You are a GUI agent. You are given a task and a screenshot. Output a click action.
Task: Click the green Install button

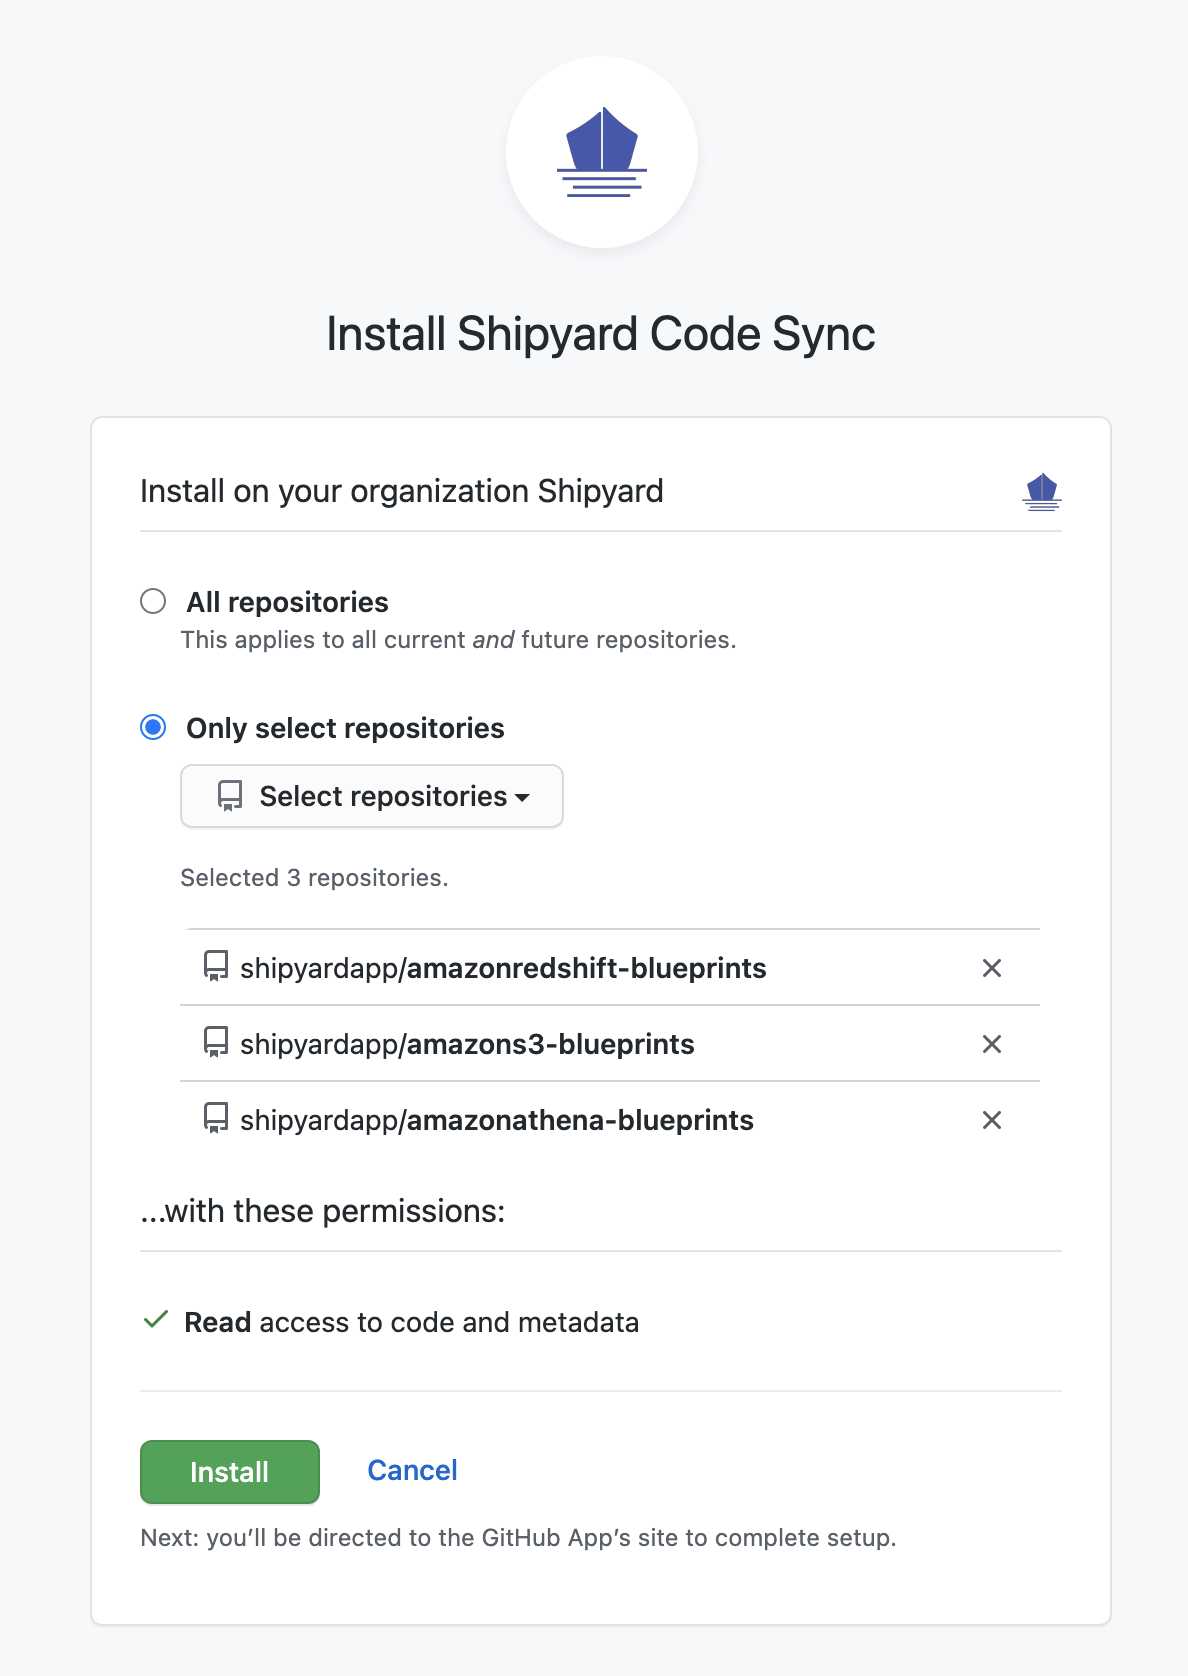point(230,1472)
